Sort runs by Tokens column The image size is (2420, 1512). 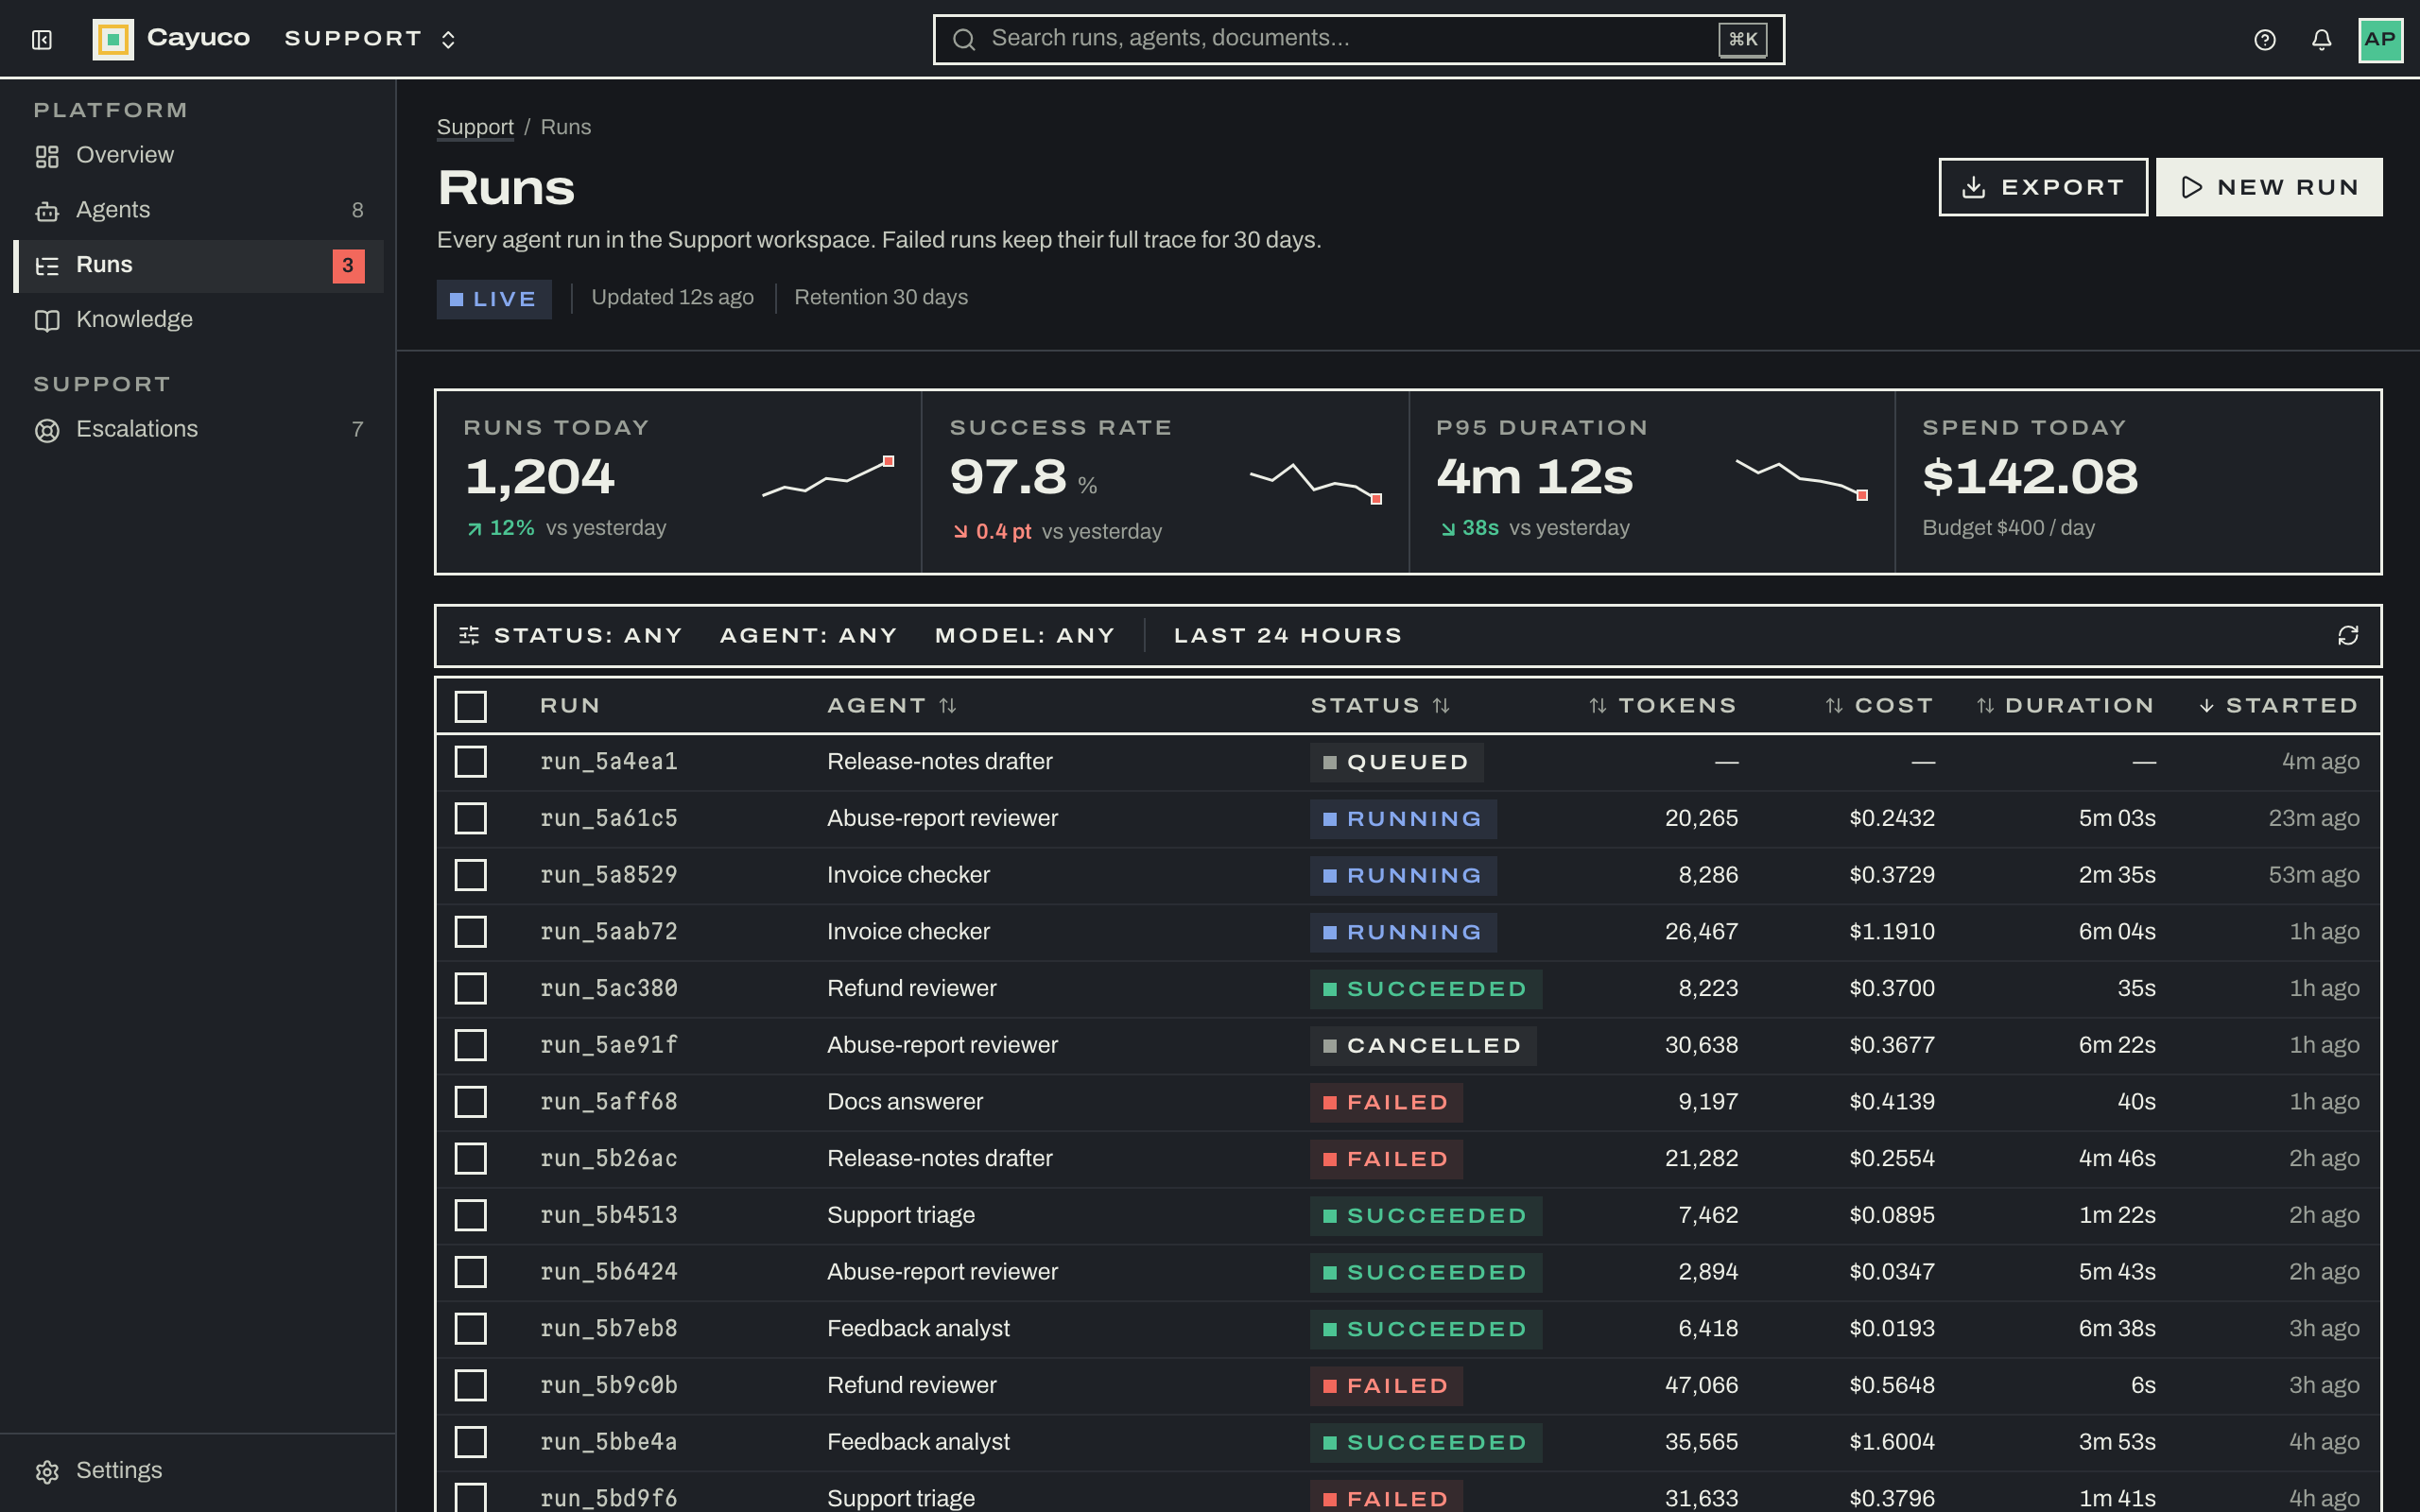pyautogui.click(x=1662, y=706)
